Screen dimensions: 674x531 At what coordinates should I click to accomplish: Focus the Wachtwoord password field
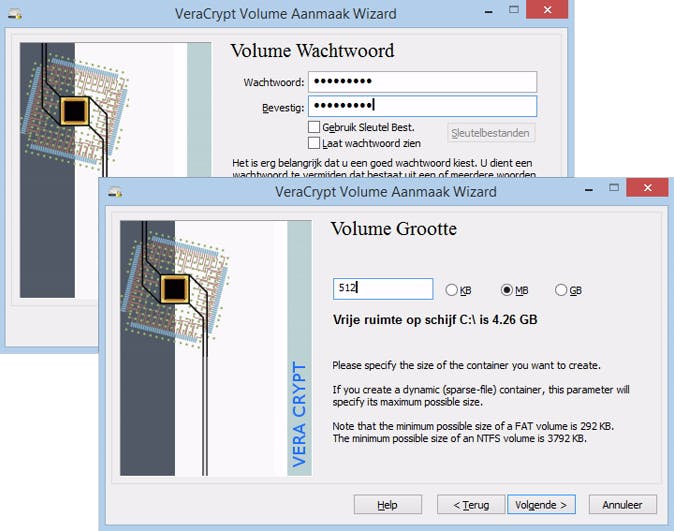[423, 82]
